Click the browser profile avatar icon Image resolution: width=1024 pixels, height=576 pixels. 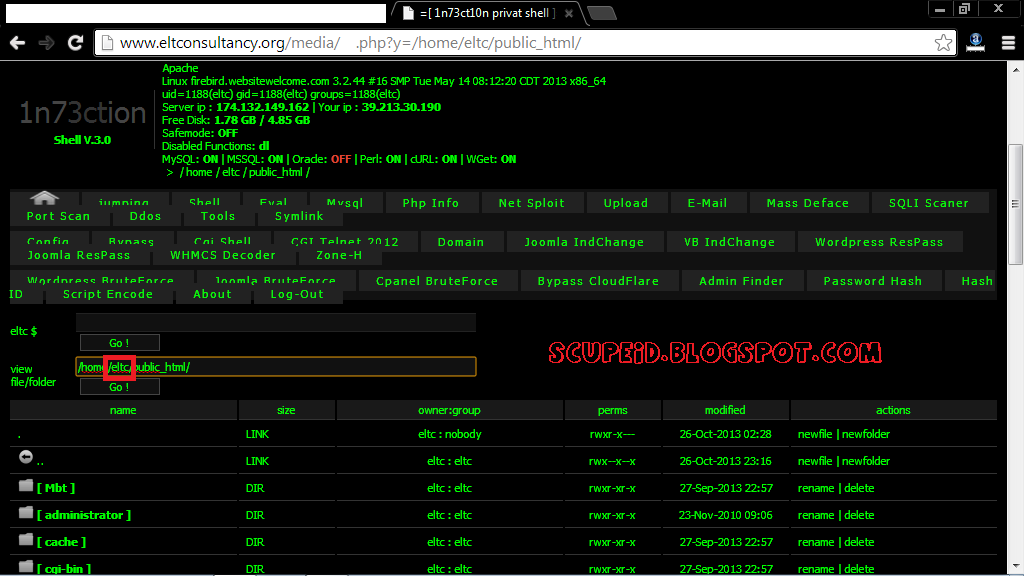[x=975, y=43]
